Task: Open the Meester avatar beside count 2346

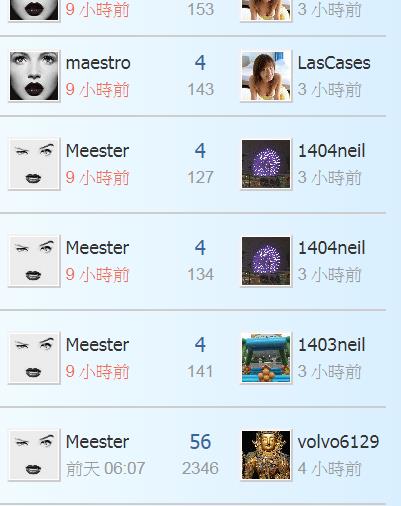Action: pos(34,455)
